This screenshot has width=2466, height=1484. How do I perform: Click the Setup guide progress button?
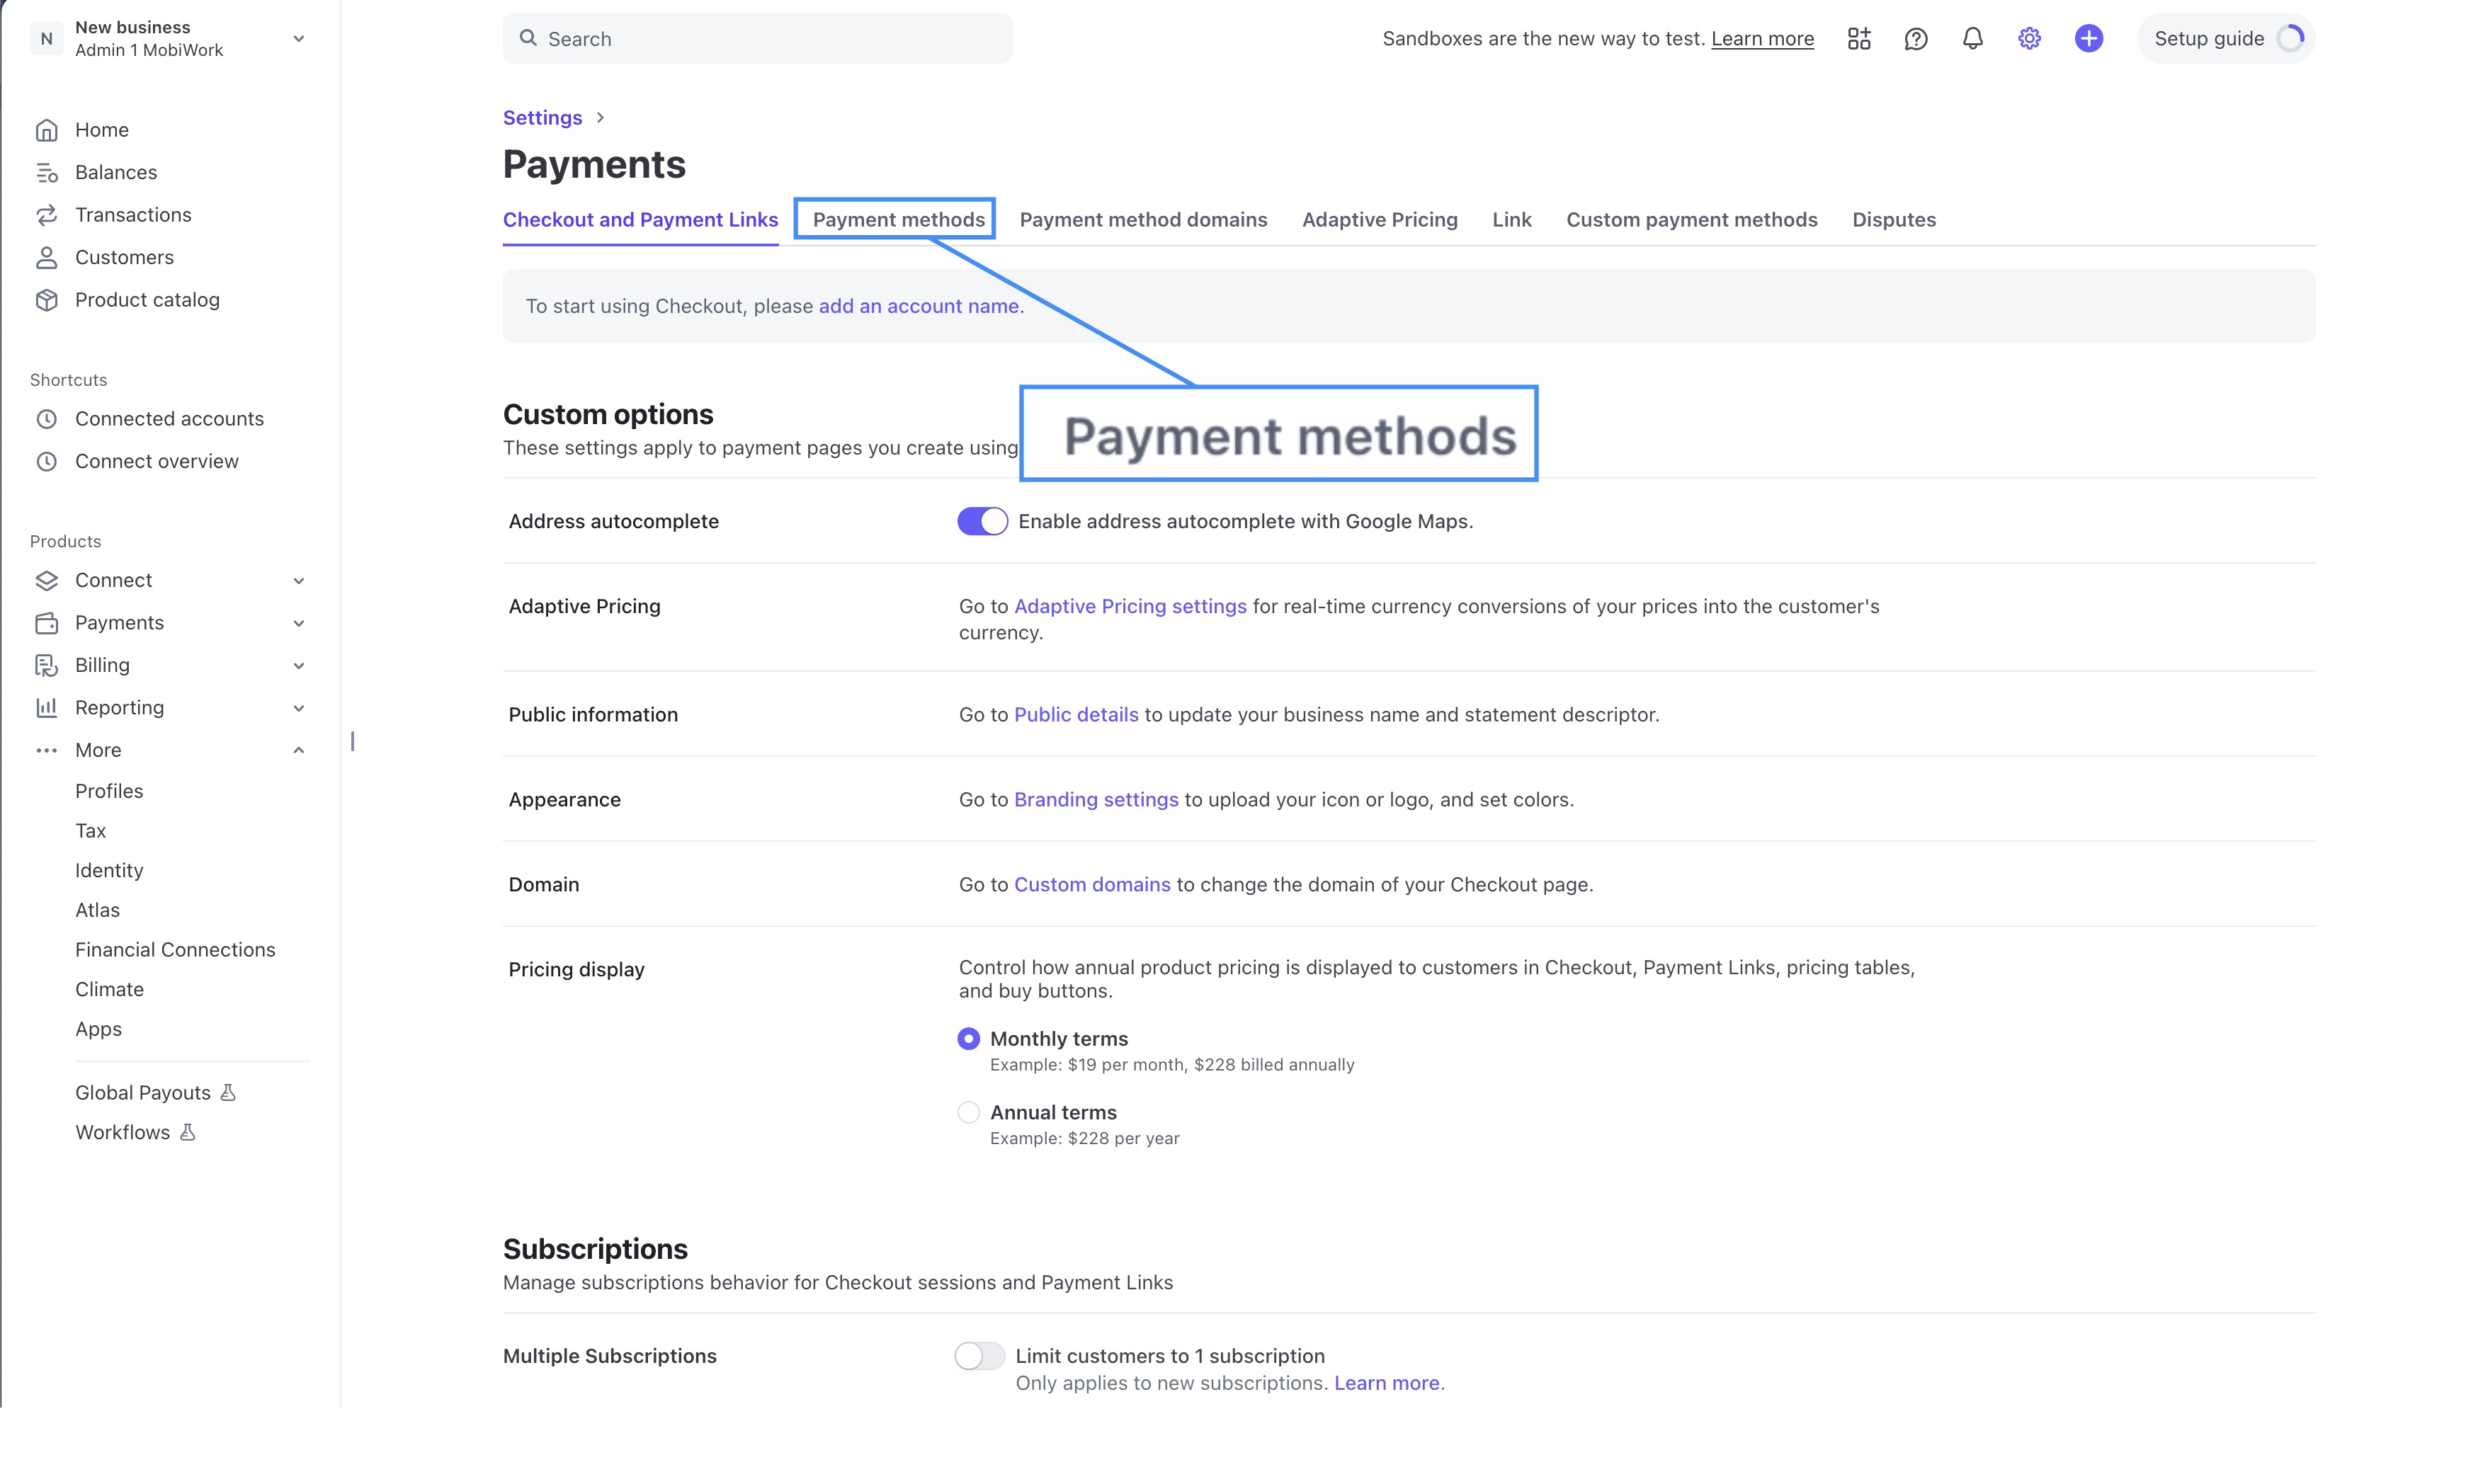(x=2226, y=39)
